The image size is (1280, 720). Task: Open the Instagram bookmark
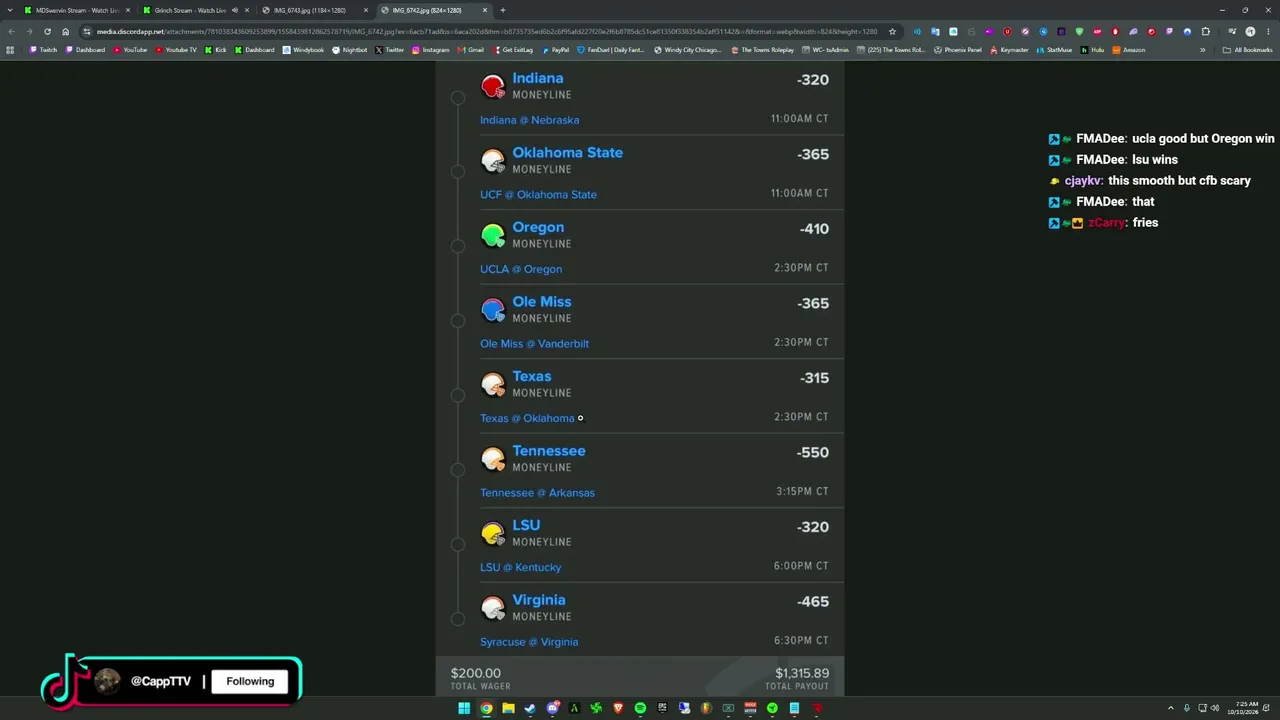tap(430, 50)
